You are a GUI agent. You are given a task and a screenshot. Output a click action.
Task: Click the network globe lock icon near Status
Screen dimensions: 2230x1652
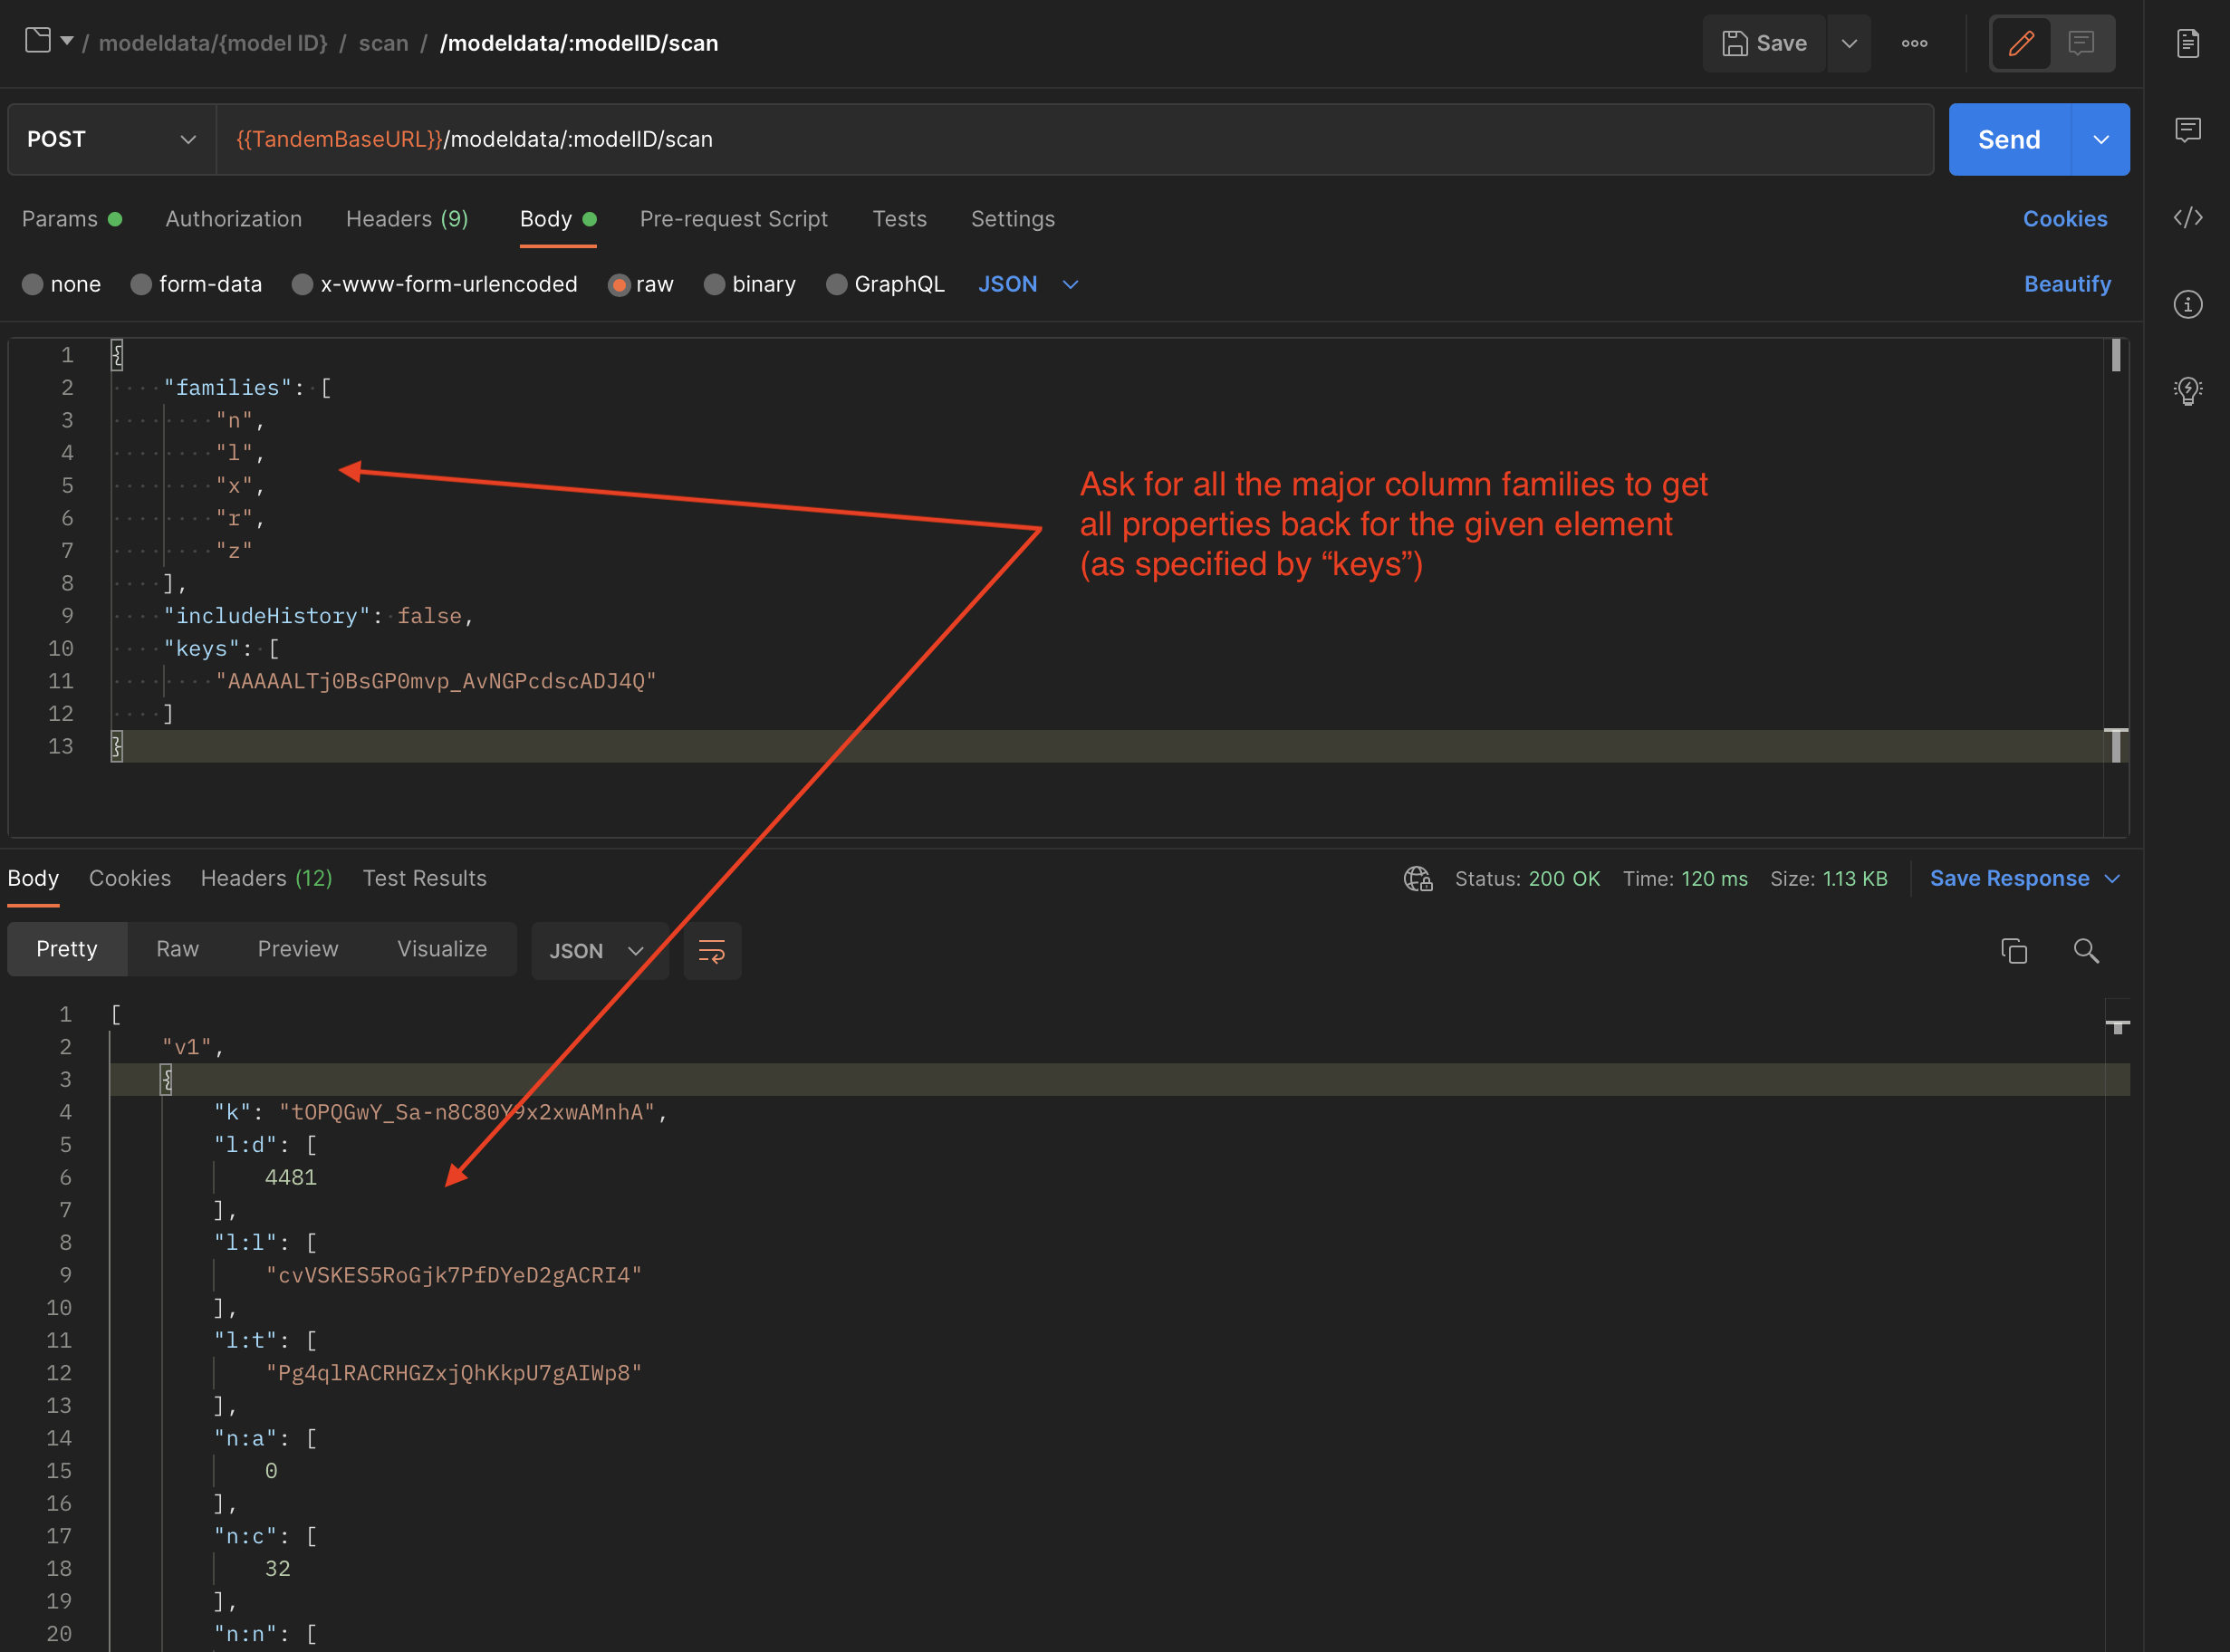tap(1418, 878)
